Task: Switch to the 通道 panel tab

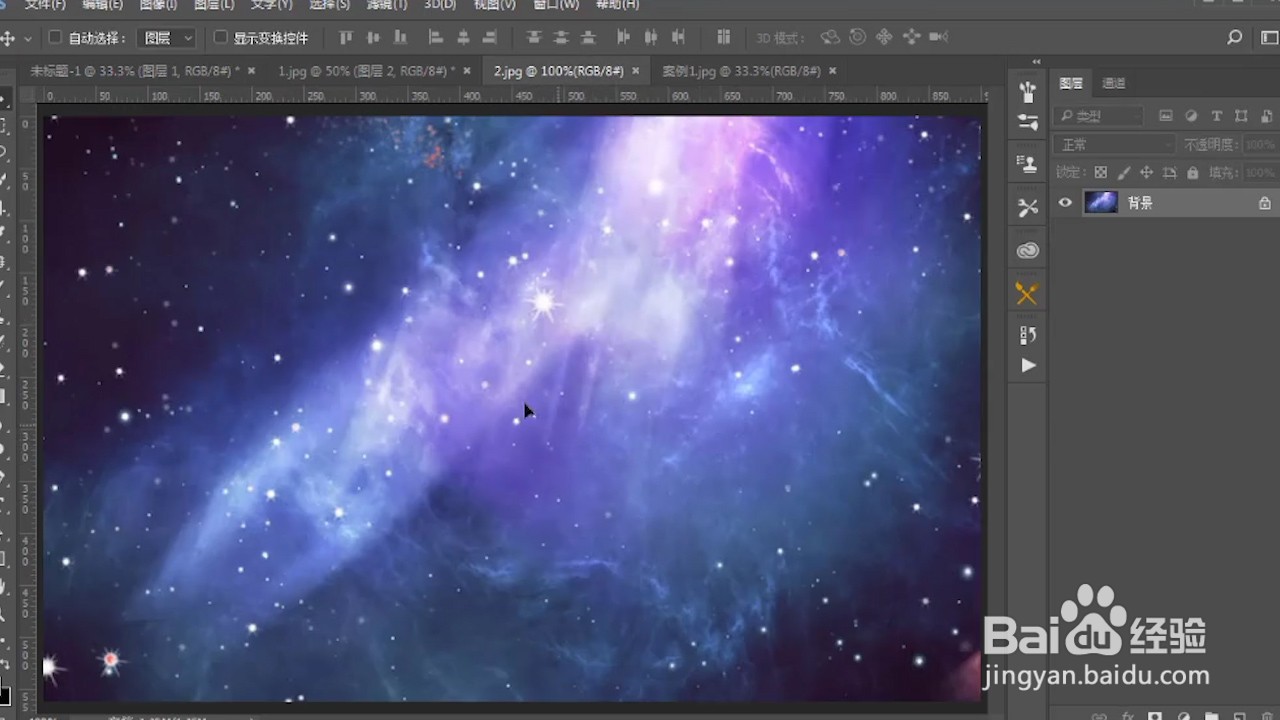Action: pos(1112,83)
